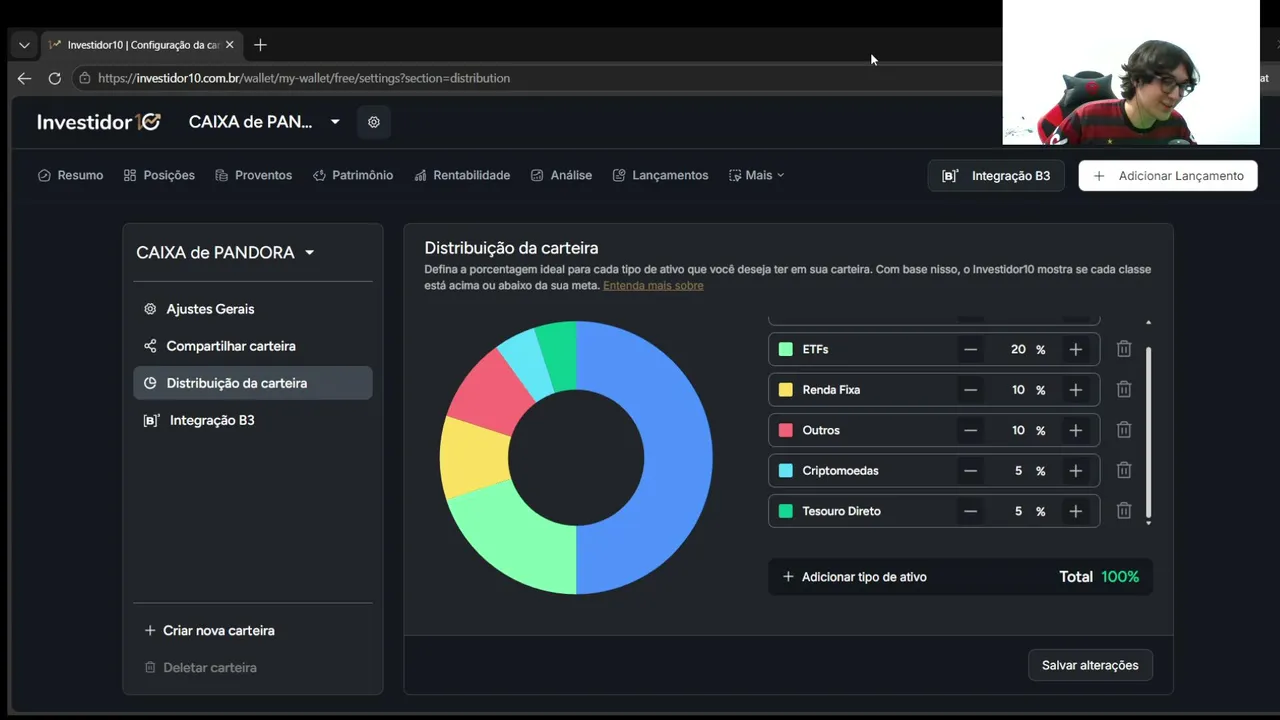Image resolution: width=1280 pixels, height=720 pixels.
Task: Go to the Posições tab
Action: pos(159,175)
